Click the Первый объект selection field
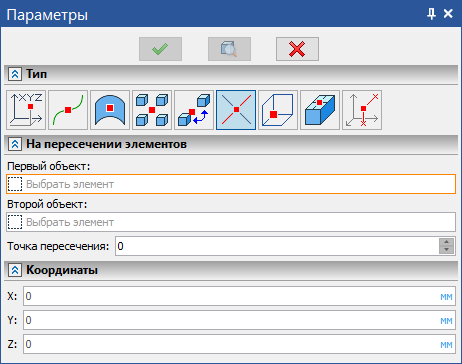The image size is (462, 364). coord(231,184)
